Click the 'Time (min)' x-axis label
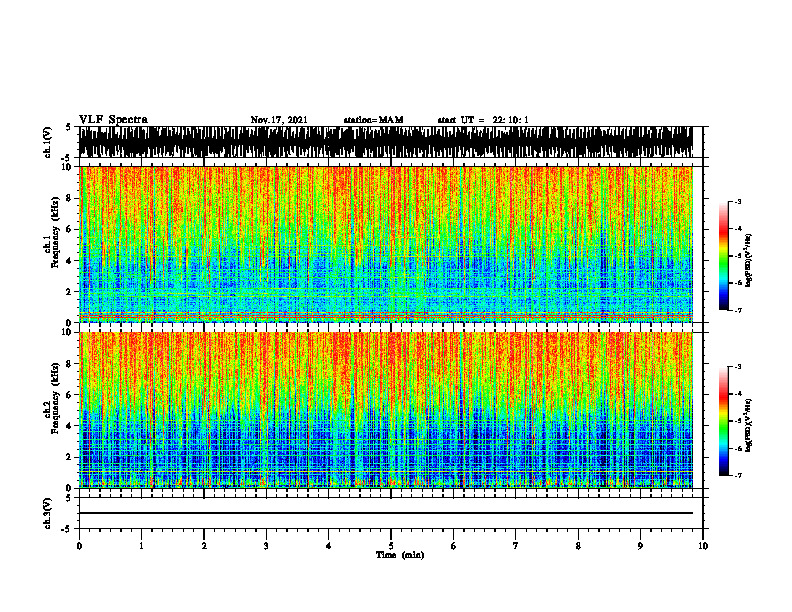The width and height of the screenshot is (792, 612). tap(400, 555)
